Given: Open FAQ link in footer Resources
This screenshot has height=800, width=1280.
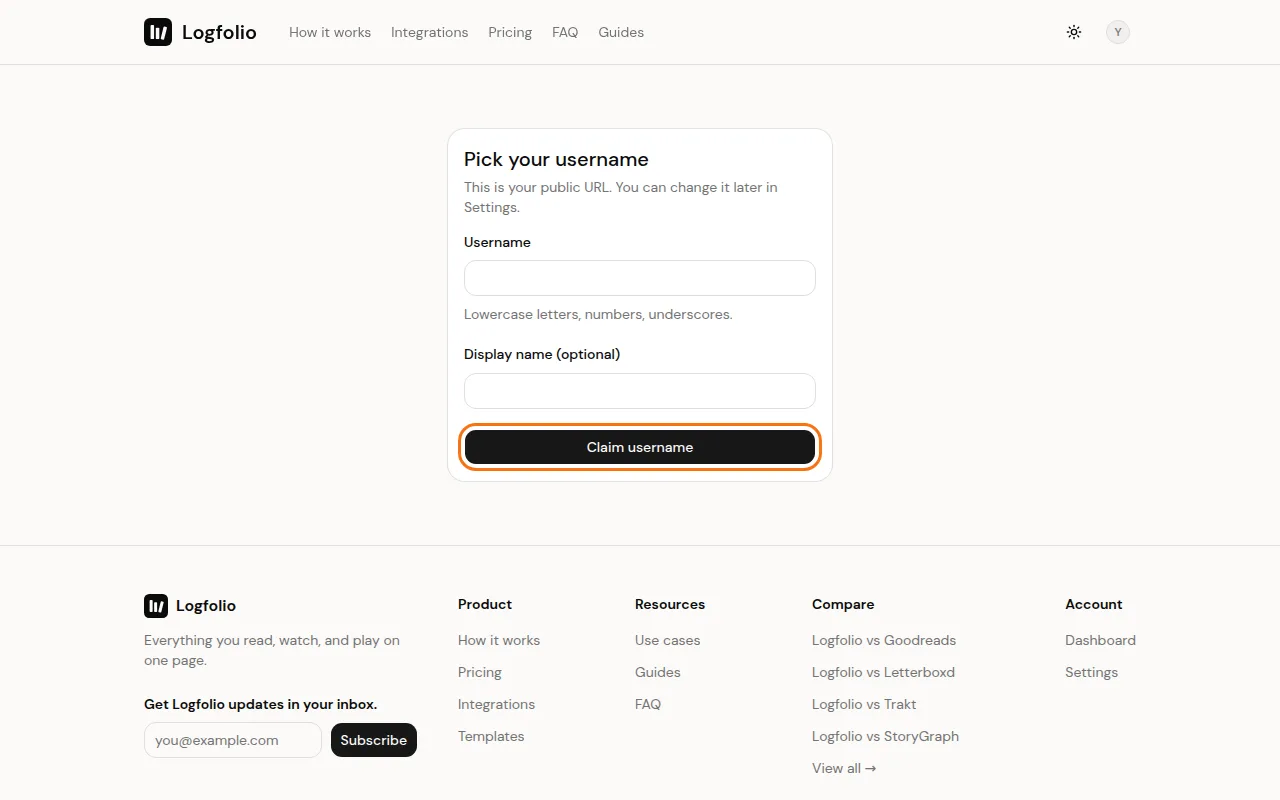Looking at the screenshot, I should coord(648,704).
